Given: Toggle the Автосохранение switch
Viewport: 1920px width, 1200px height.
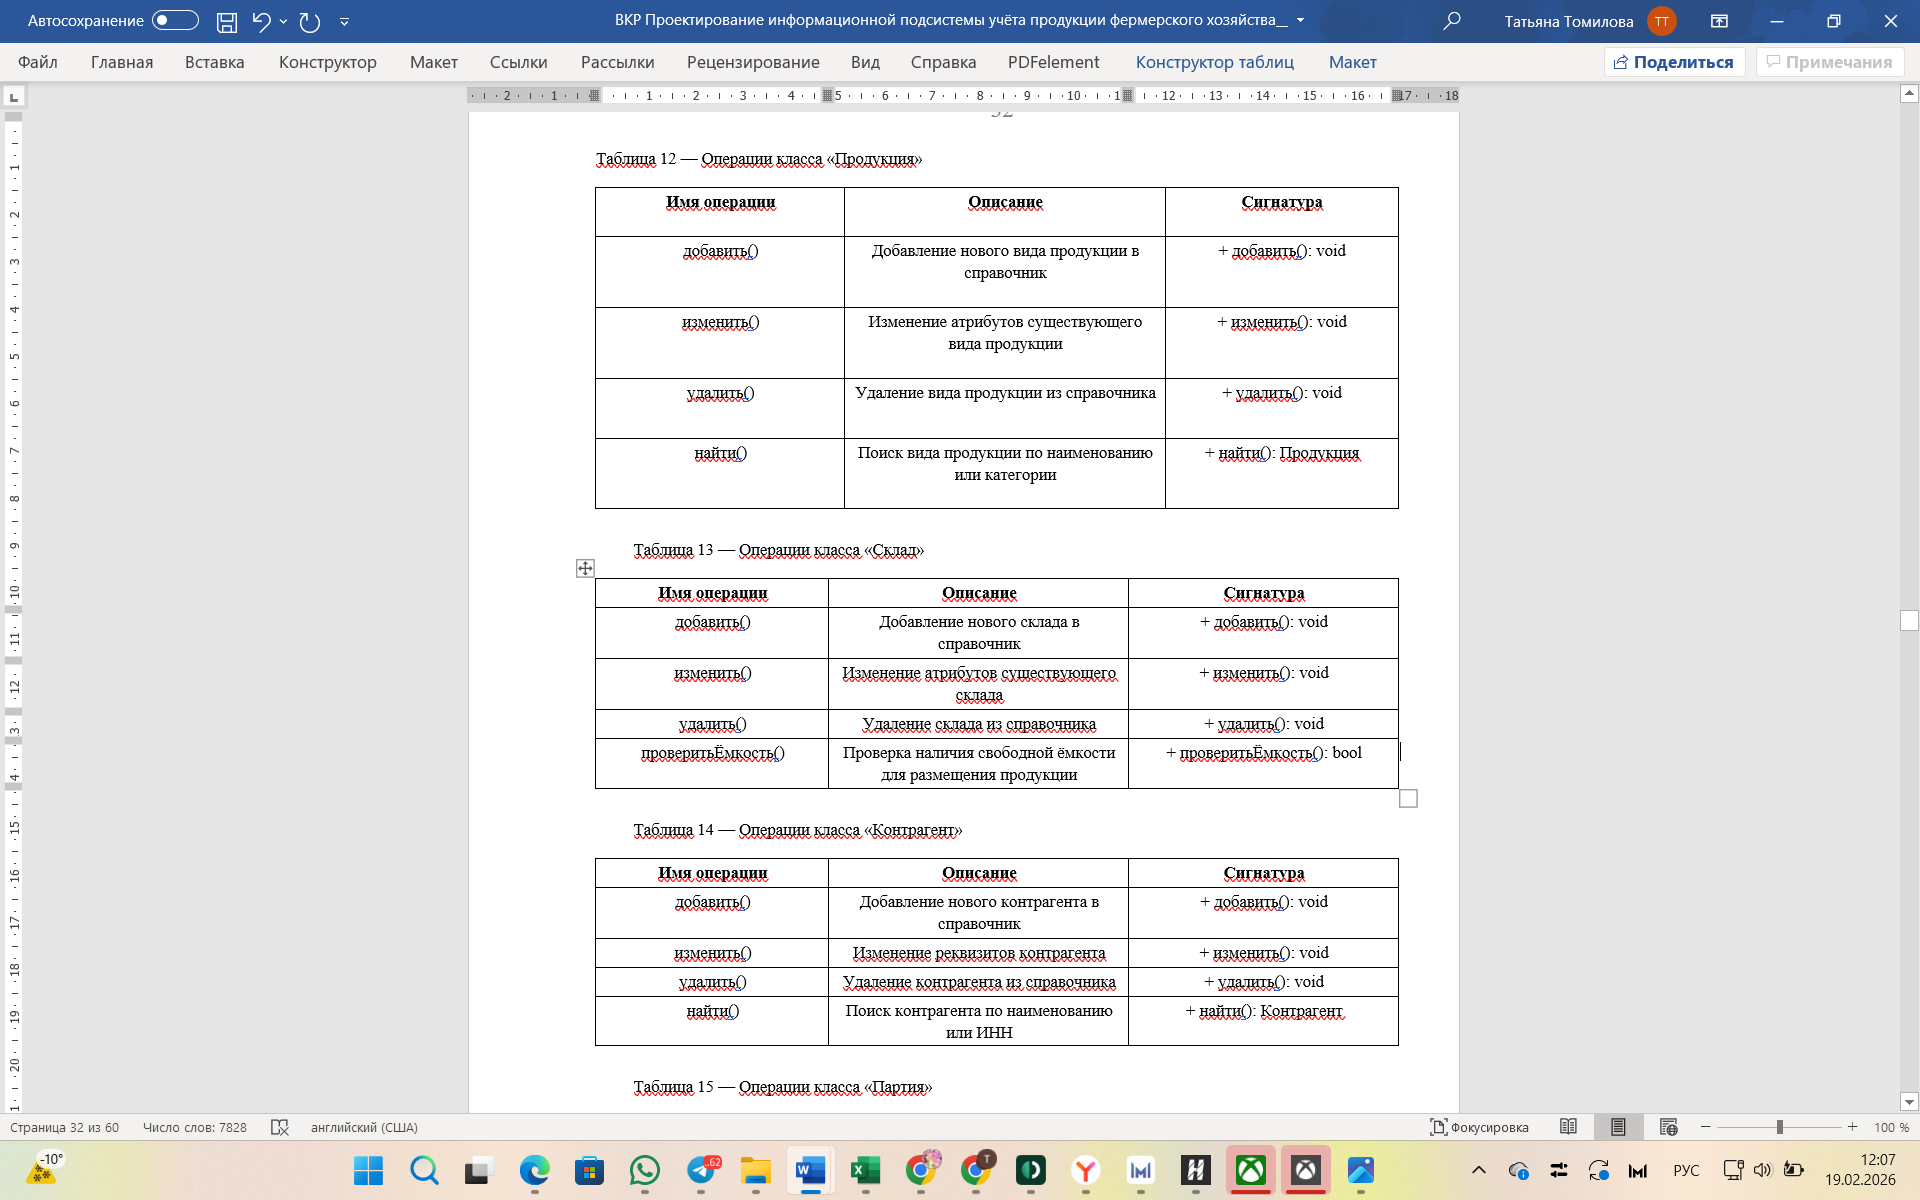Looking at the screenshot, I should tap(175, 21).
